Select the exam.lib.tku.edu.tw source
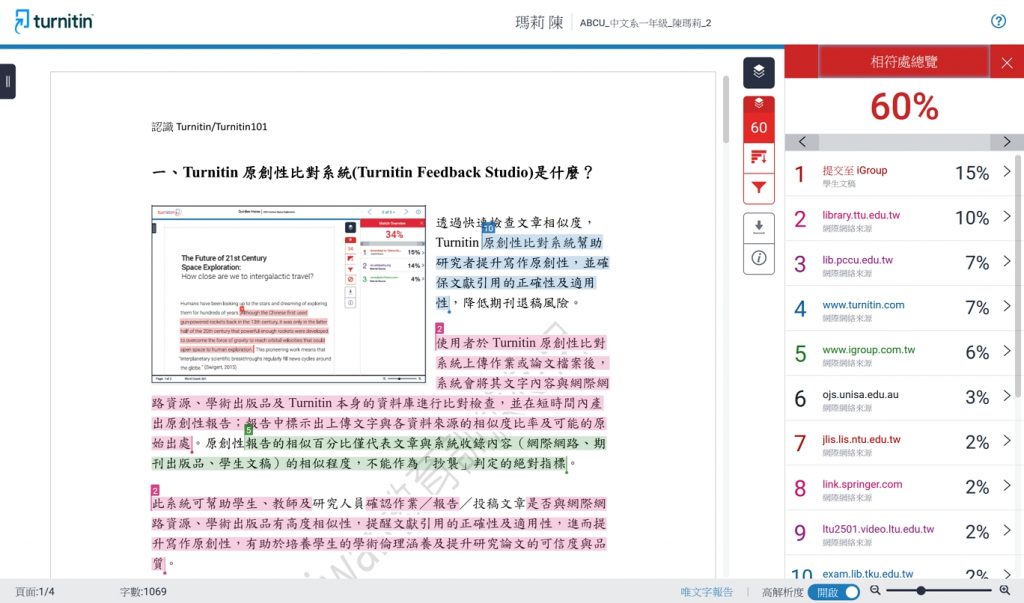This screenshot has height=603, width=1024. [867, 574]
